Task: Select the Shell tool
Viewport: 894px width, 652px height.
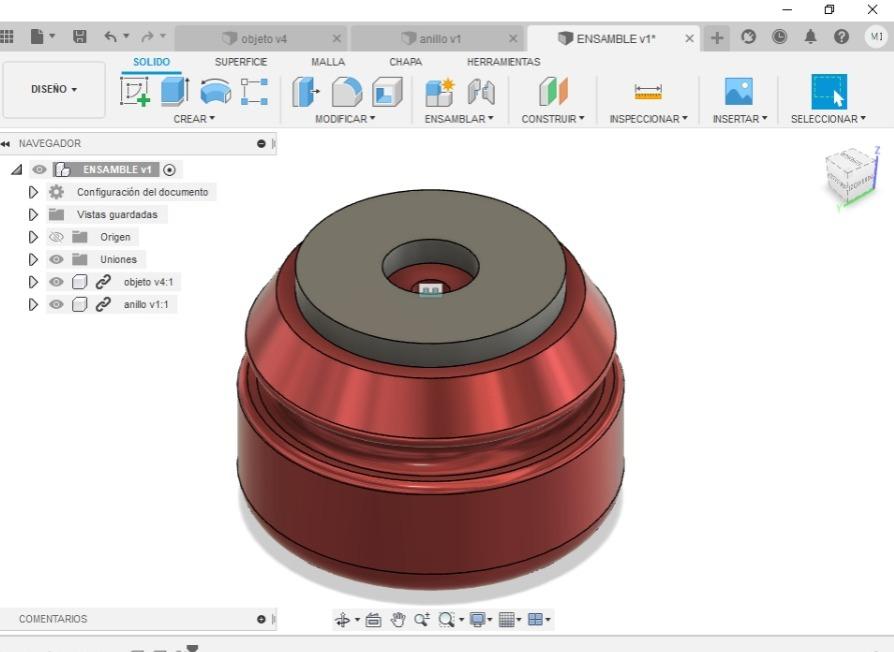Action: [x=387, y=92]
